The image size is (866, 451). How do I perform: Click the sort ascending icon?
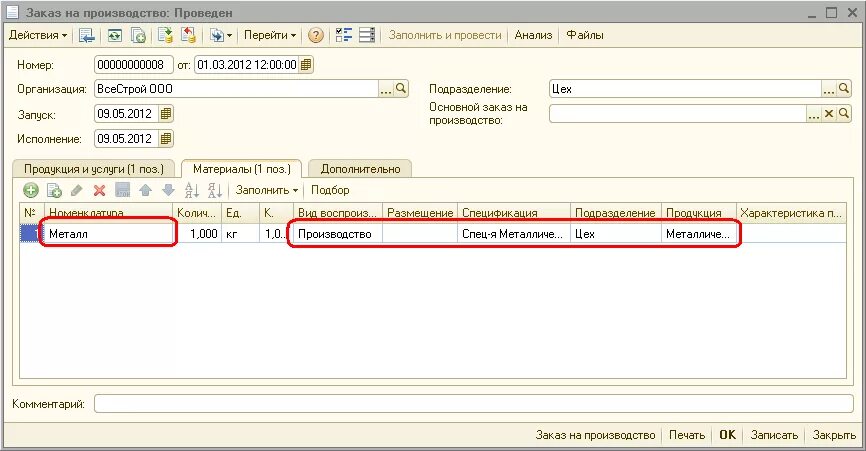(x=192, y=190)
